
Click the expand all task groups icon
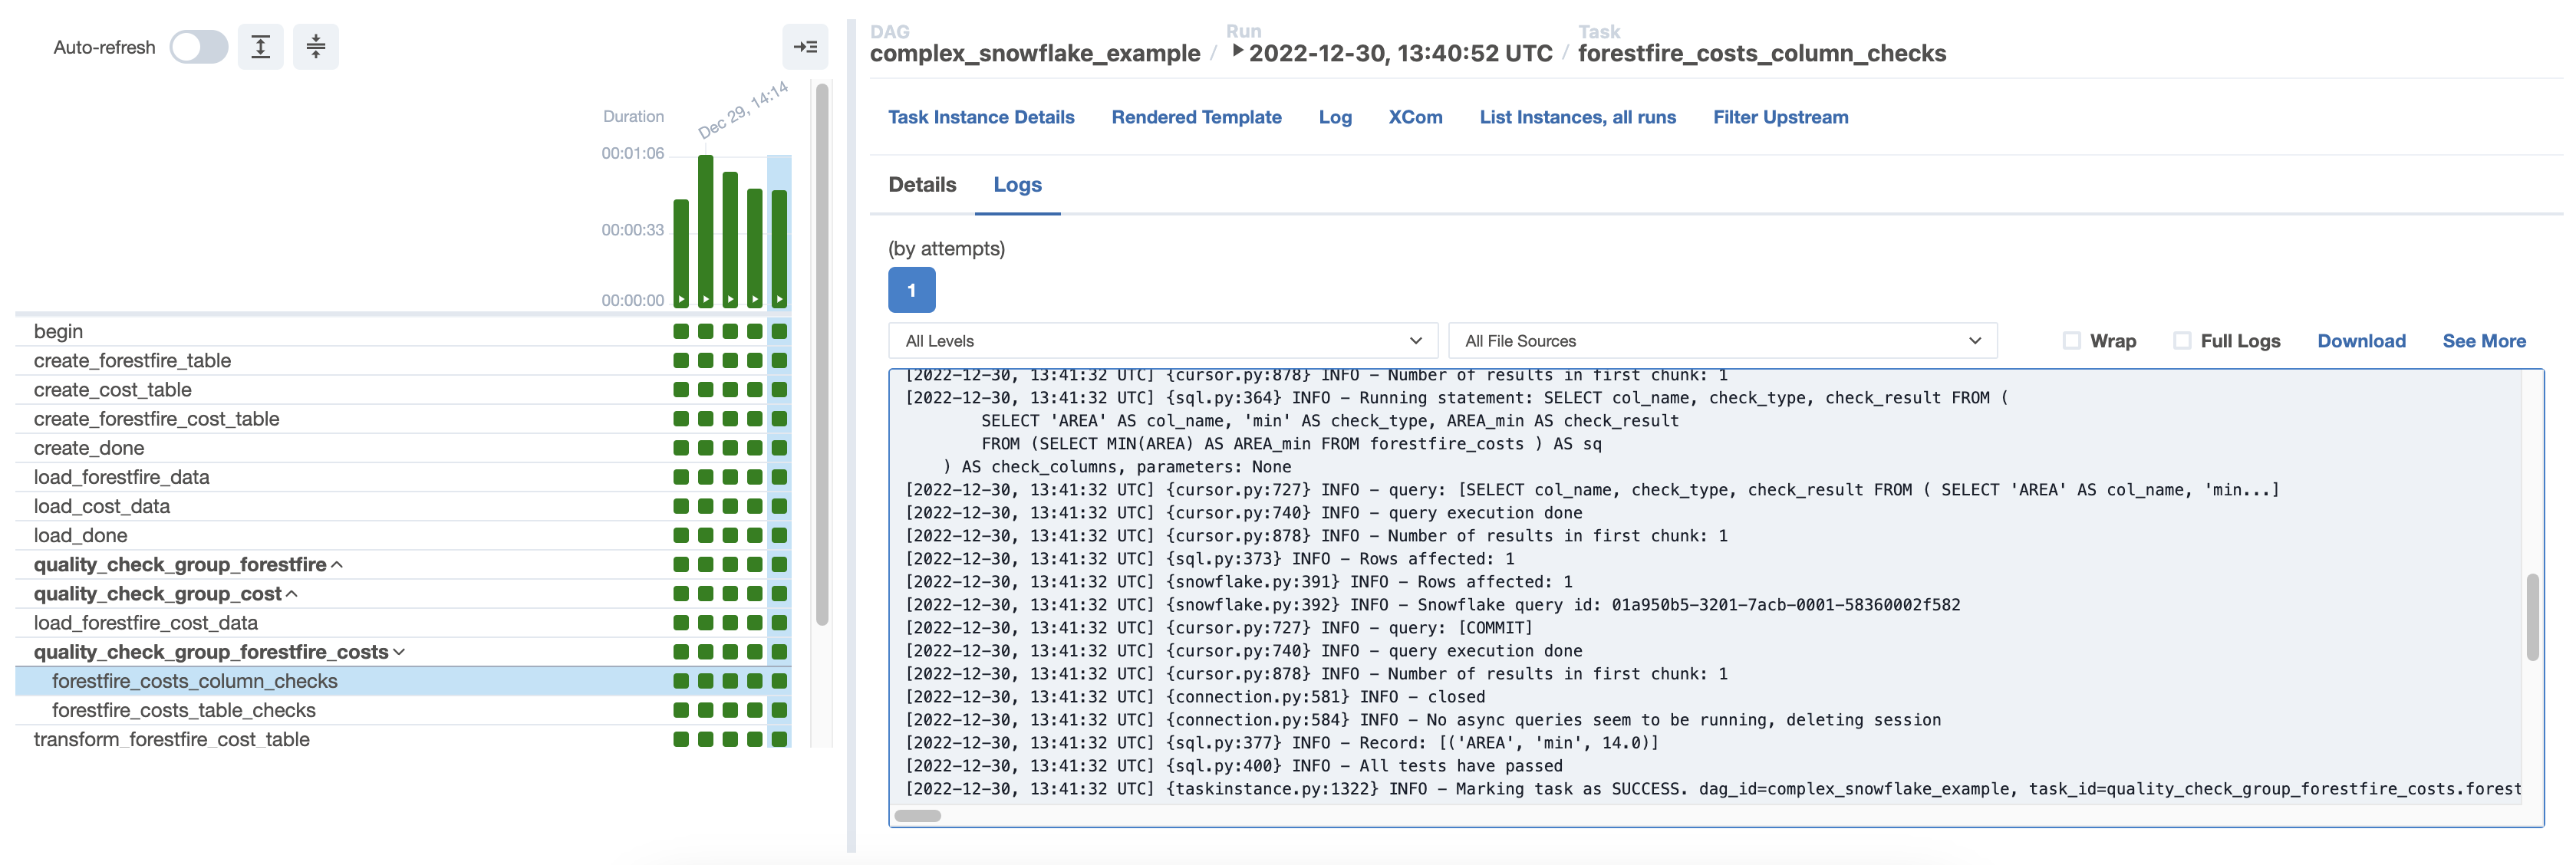click(260, 47)
